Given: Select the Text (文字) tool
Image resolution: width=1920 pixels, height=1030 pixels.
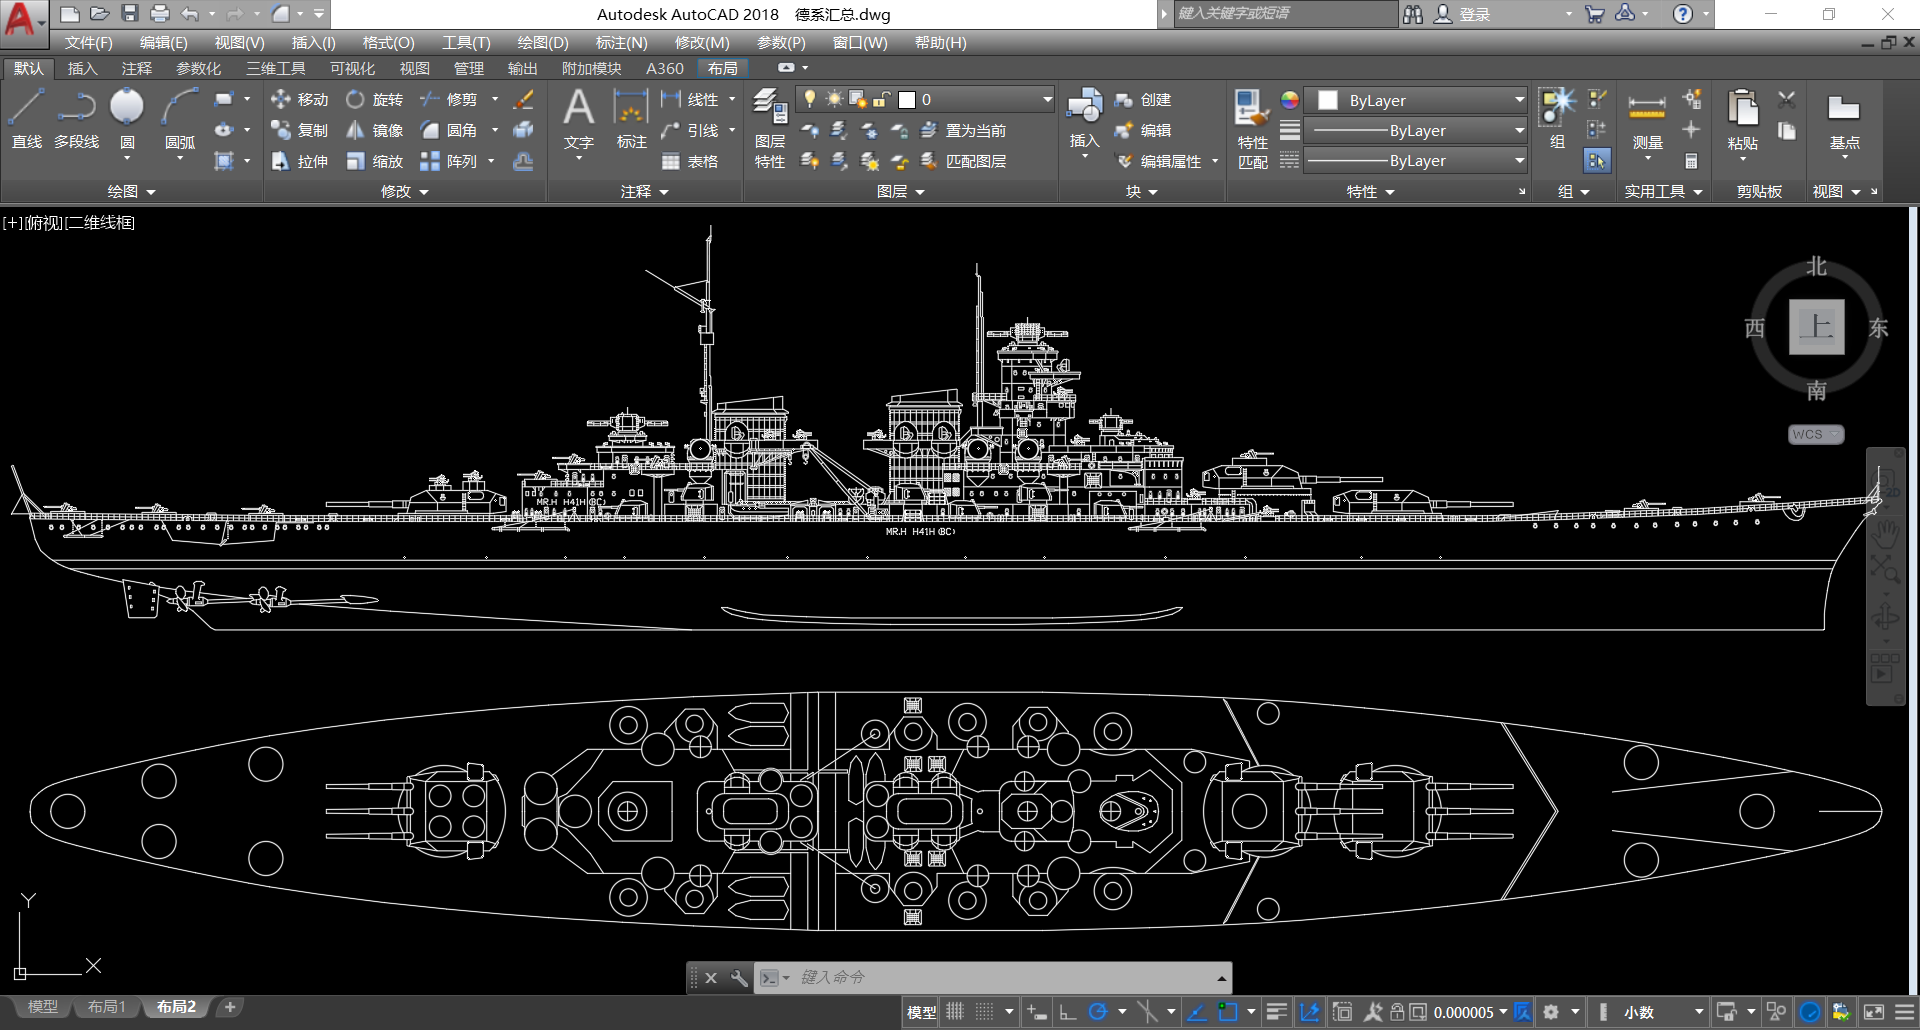Looking at the screenshot, I should (x=579, y=120).
